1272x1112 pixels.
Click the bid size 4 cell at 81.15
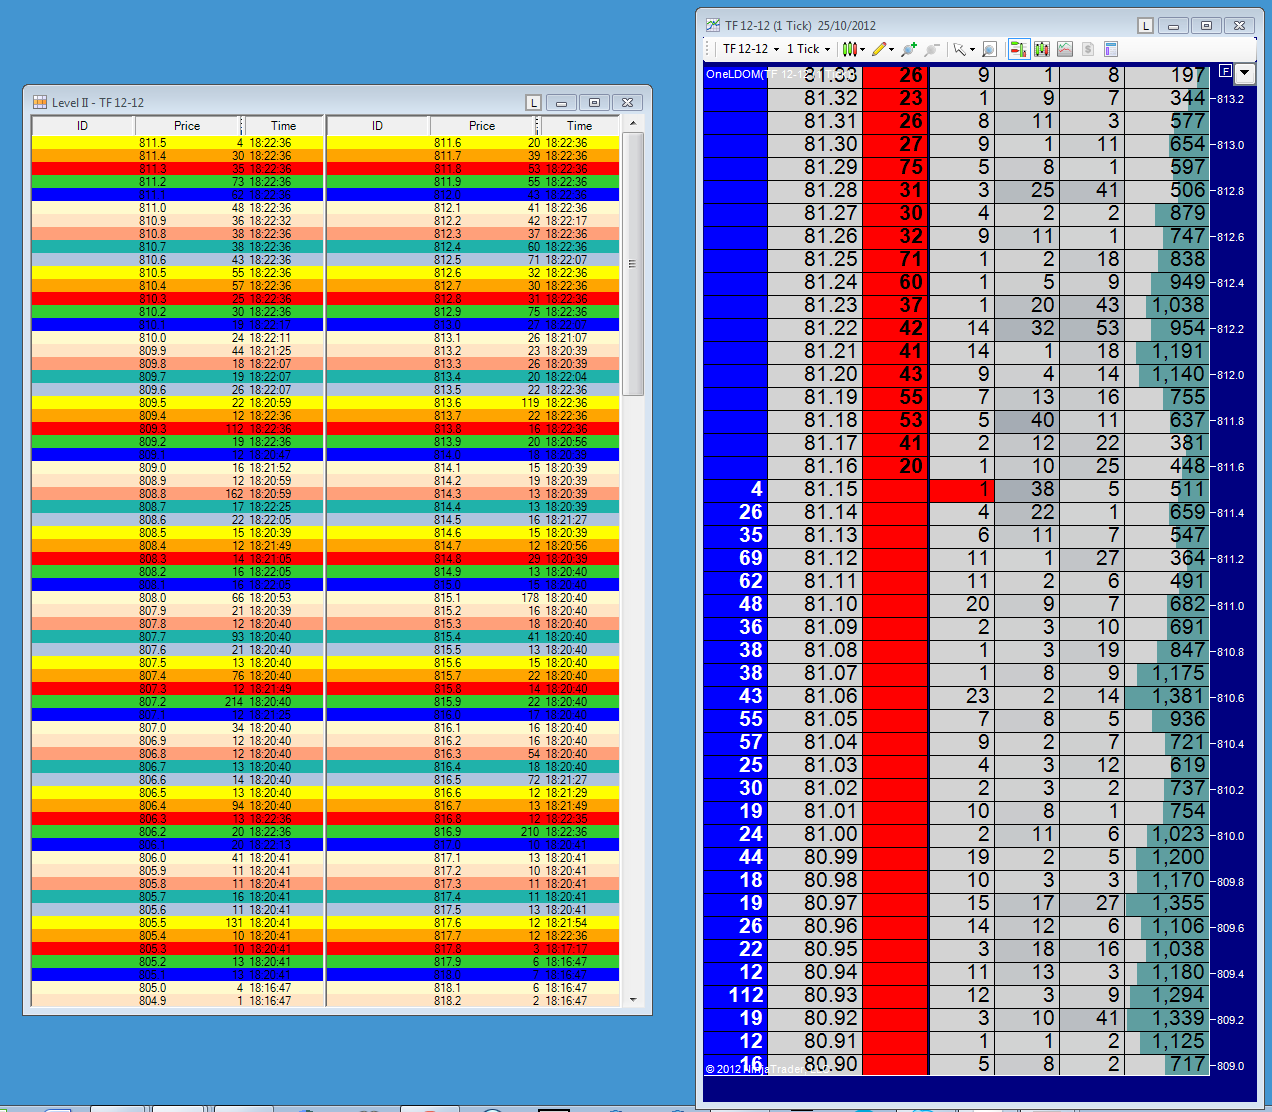(x=736, y=490)
